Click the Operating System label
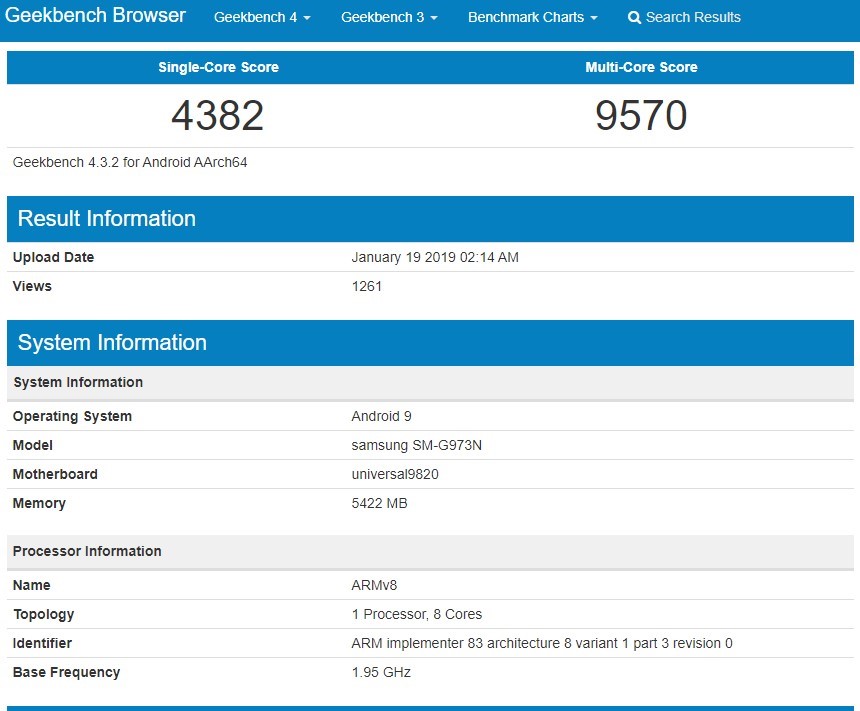Viewport: 860px width, 711px height. (x=72, y=416)
